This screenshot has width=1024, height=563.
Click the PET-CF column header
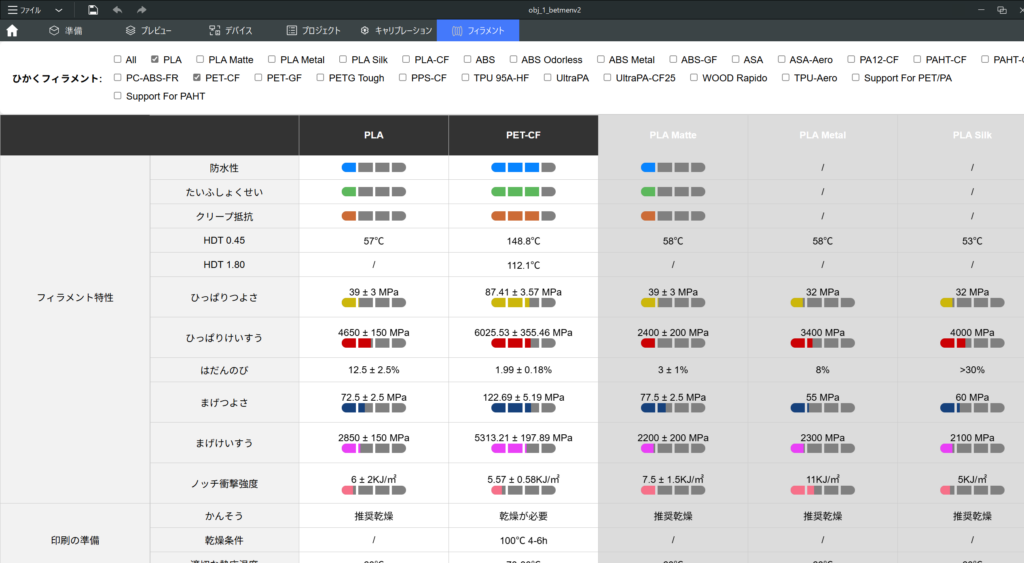click(523, 135)
